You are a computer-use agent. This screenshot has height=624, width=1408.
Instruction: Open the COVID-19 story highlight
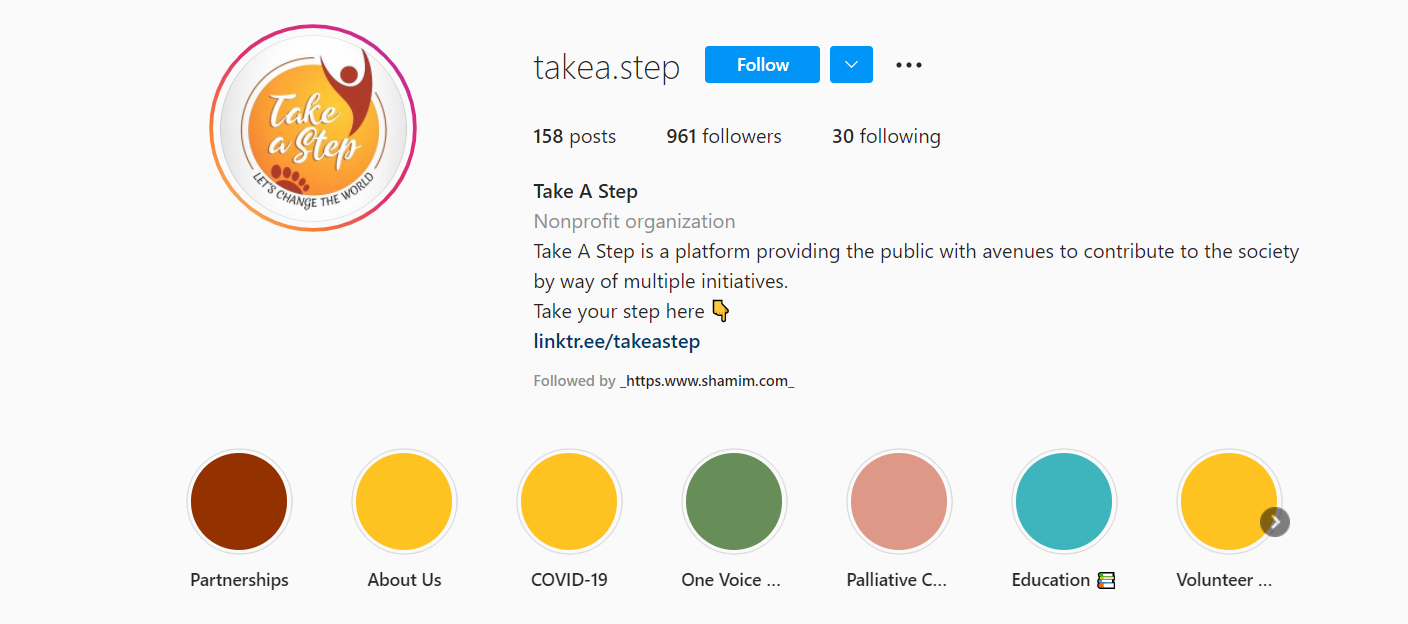pyautogui.click(x=569, y=502)
